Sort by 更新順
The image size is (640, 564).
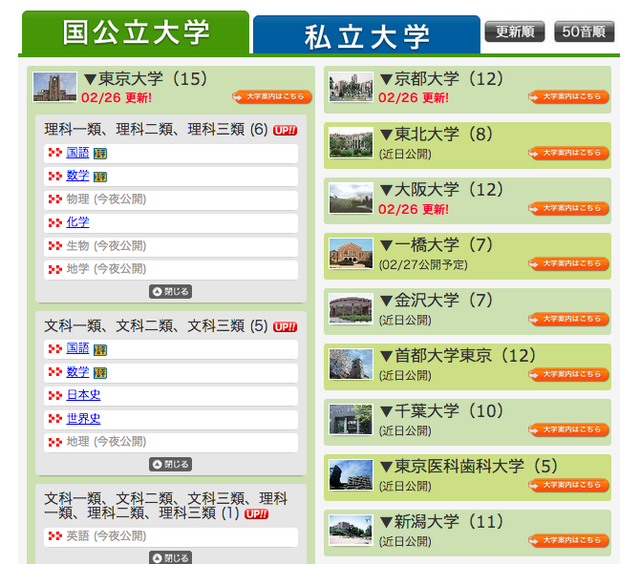point(515,31)
